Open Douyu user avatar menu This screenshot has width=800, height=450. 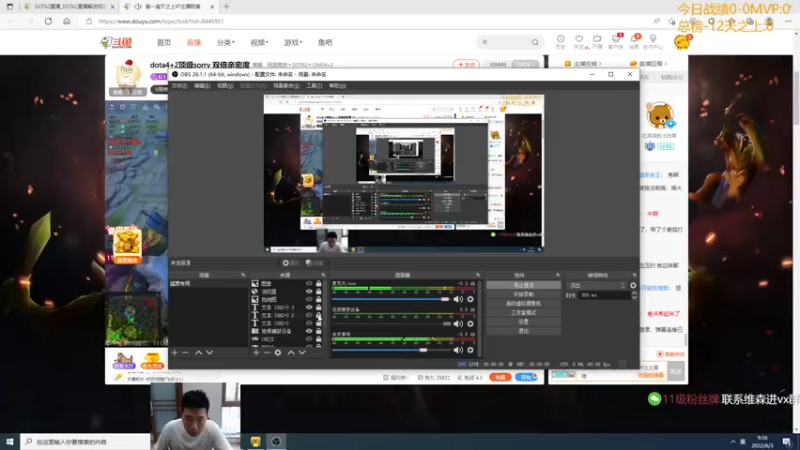point(681,42)
